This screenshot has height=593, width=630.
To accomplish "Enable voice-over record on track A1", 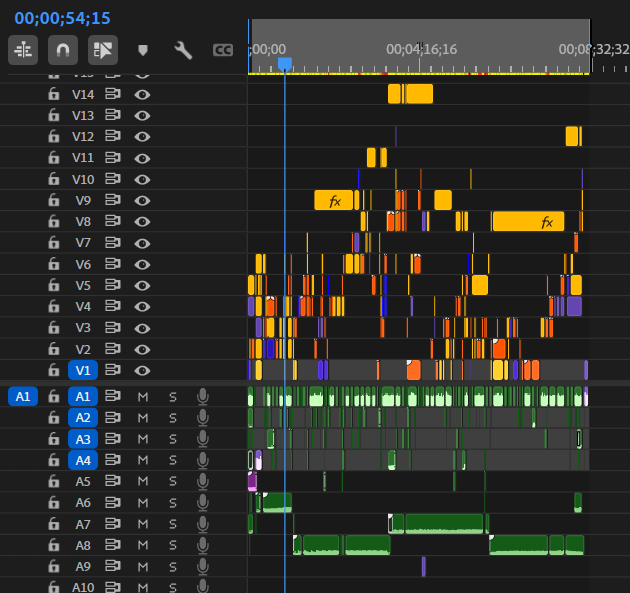I will [203, 397].
